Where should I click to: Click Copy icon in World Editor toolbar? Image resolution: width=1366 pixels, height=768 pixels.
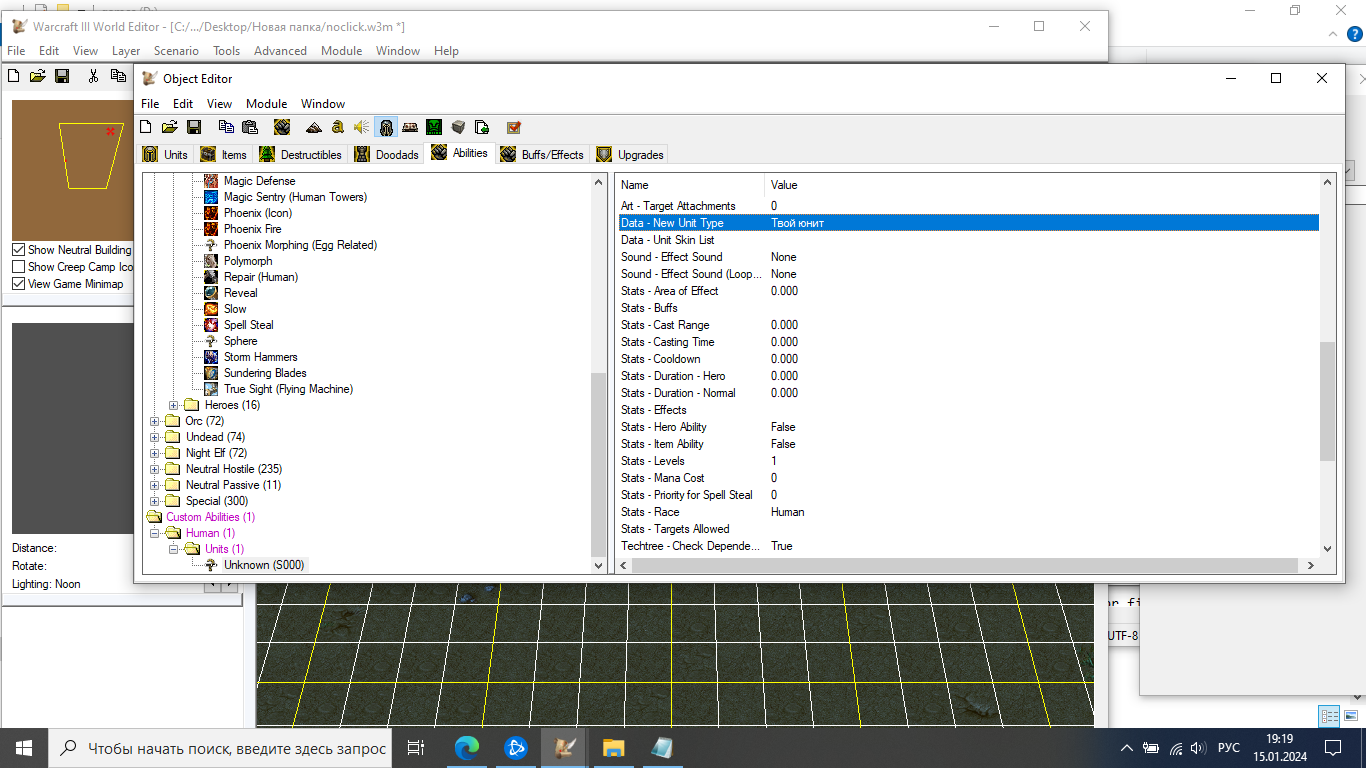(x=118, y=75)
